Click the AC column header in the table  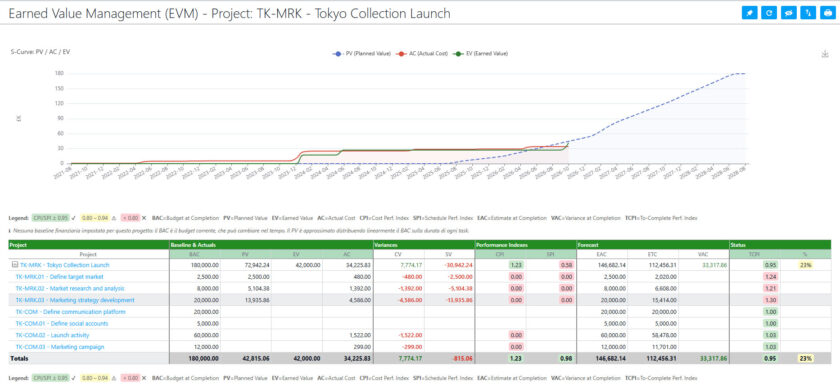[x=348, y=254]
